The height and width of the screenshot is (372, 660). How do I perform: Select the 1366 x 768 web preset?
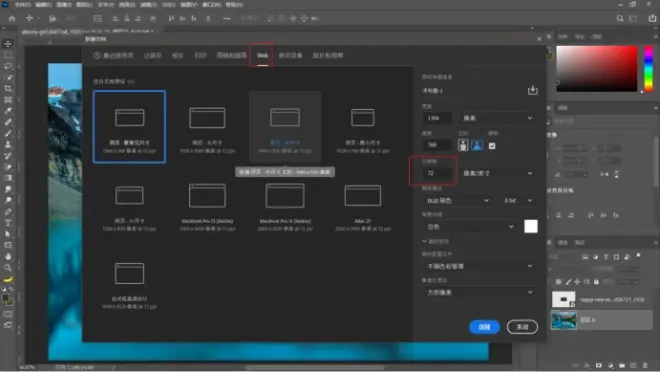click(129, 127)
